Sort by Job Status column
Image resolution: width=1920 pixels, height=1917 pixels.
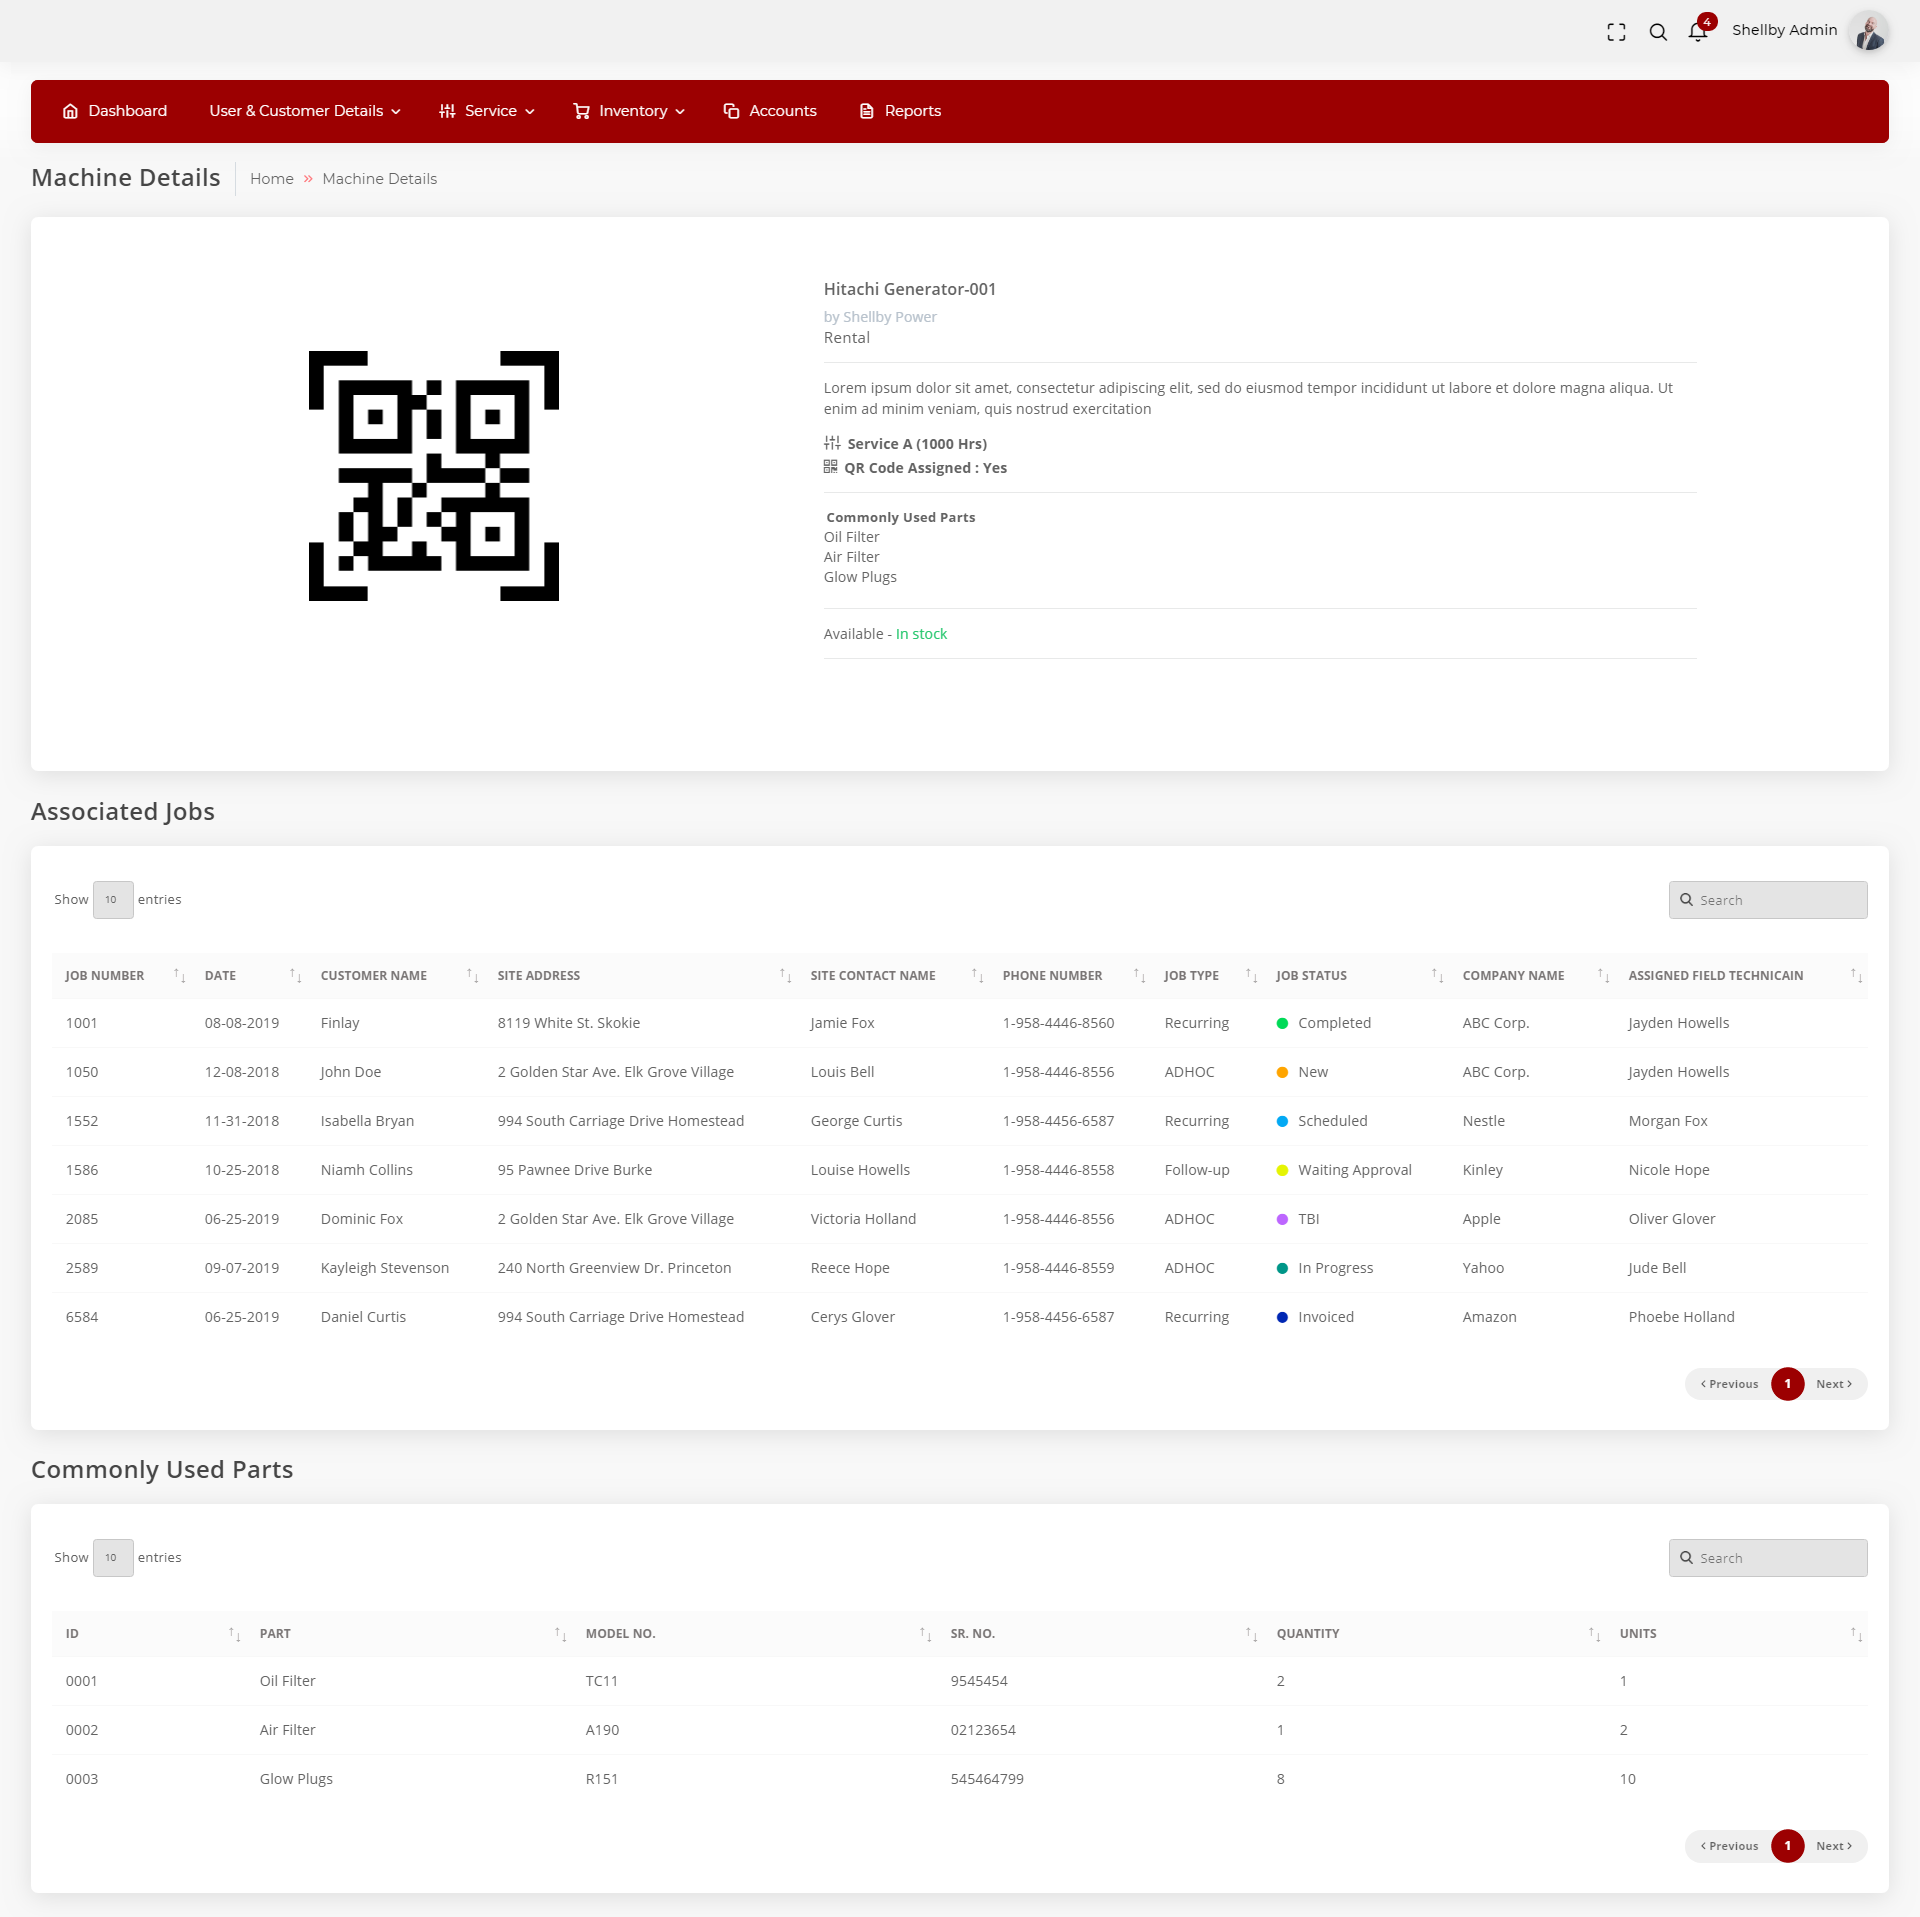click(x=1357, y=976)
